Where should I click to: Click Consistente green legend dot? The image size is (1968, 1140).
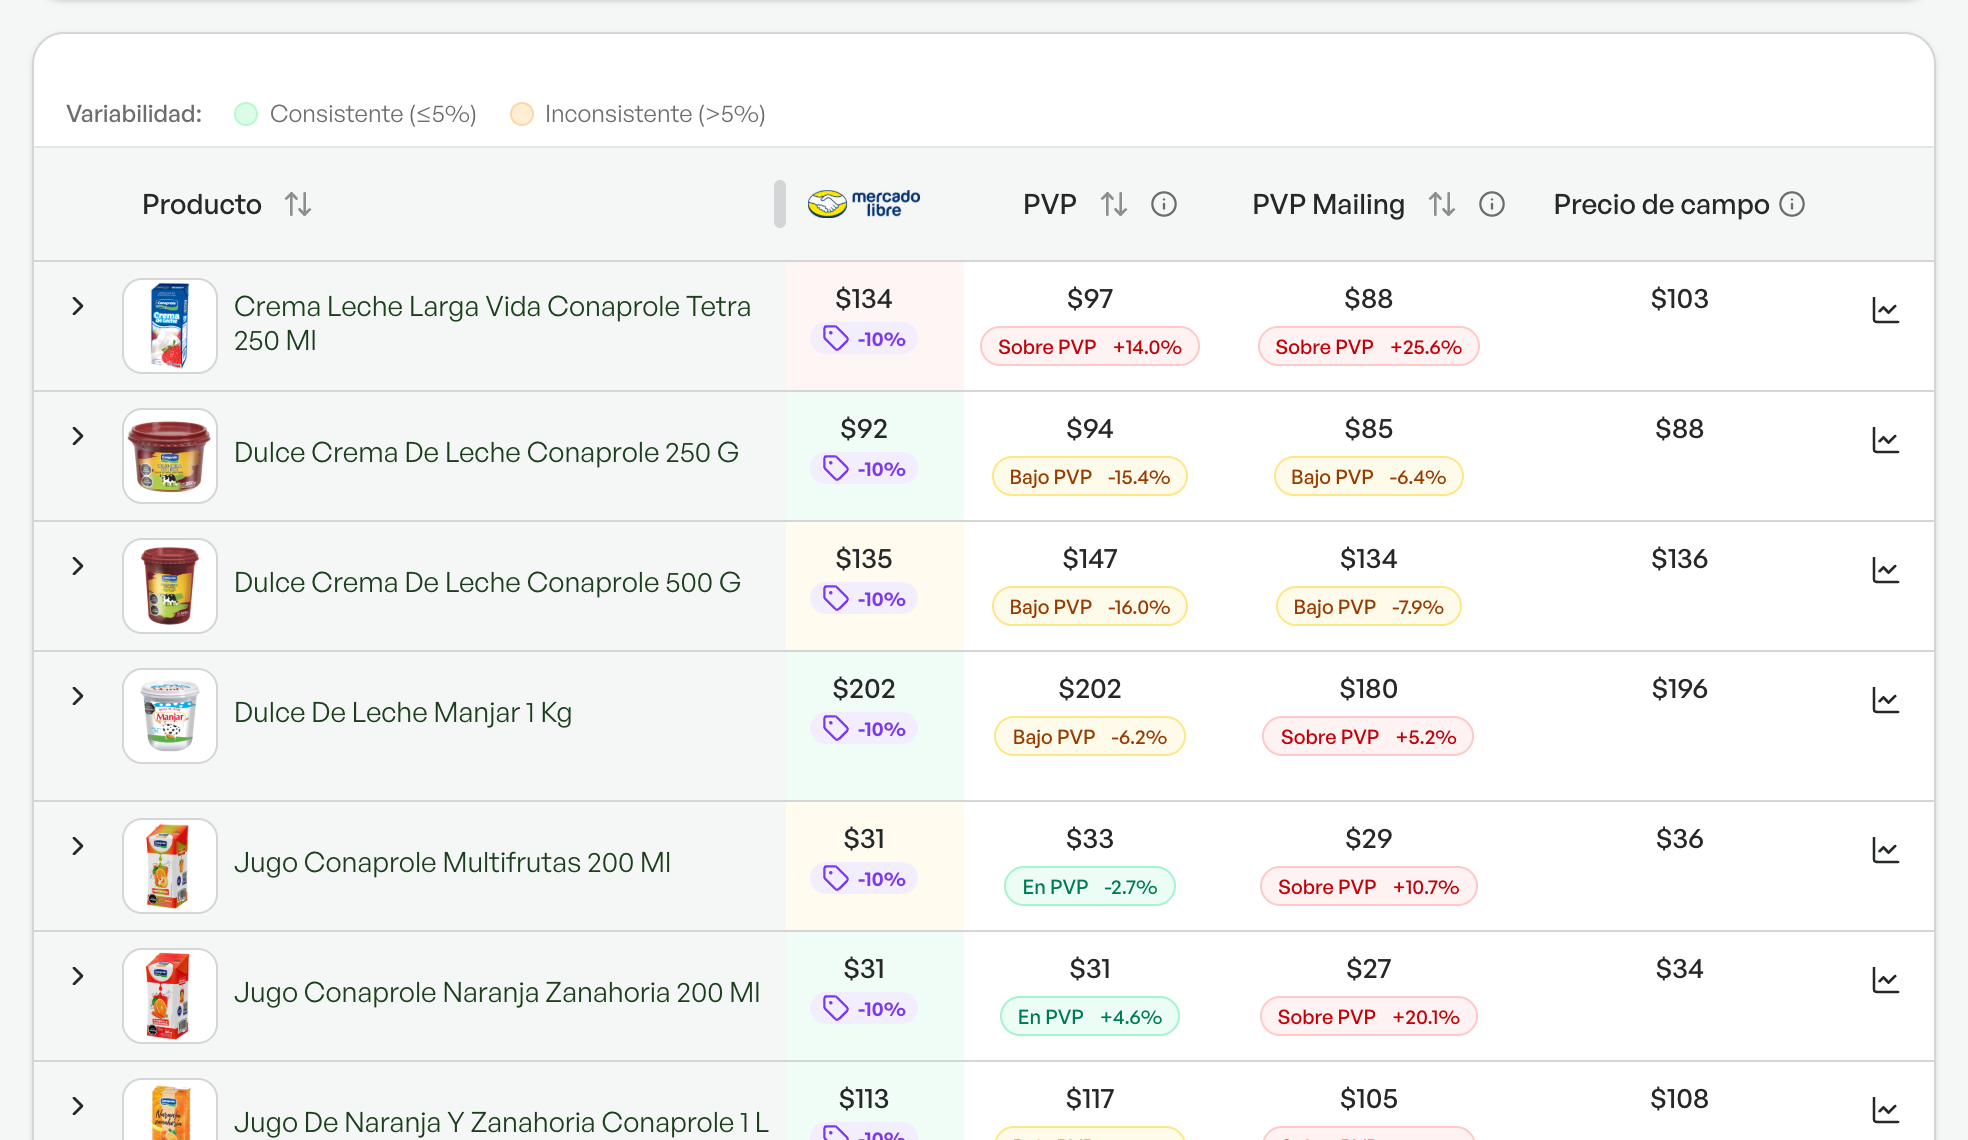tap(246, 114)
